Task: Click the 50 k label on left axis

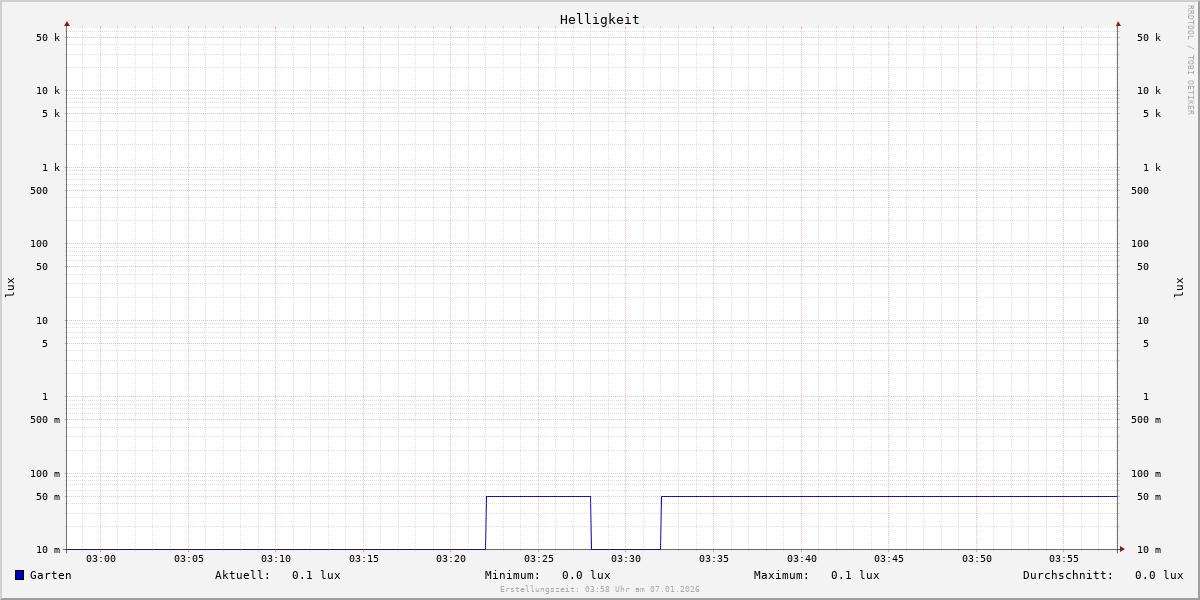Action: tap(48, 38)
